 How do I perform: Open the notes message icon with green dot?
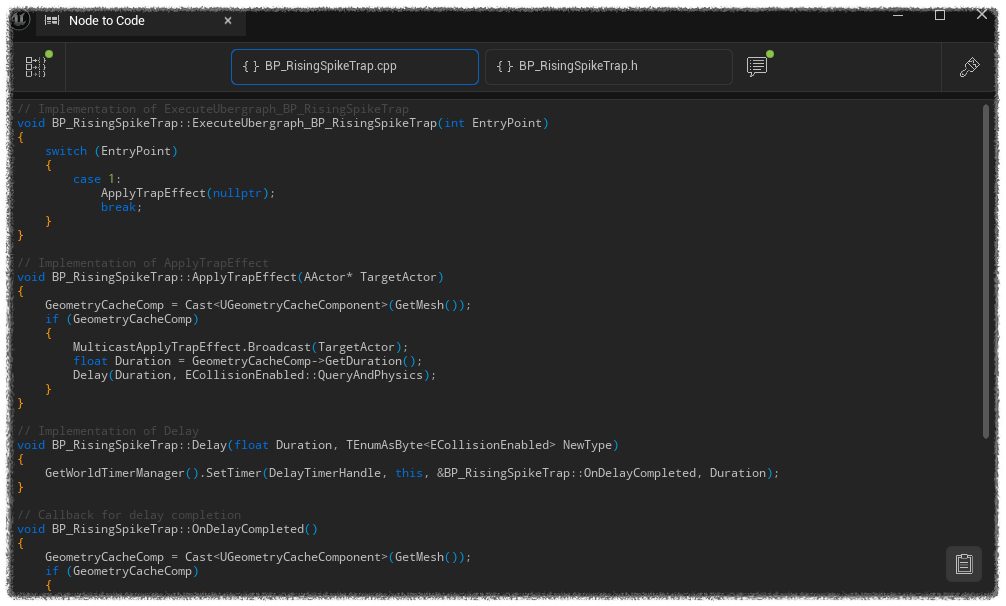757,66
